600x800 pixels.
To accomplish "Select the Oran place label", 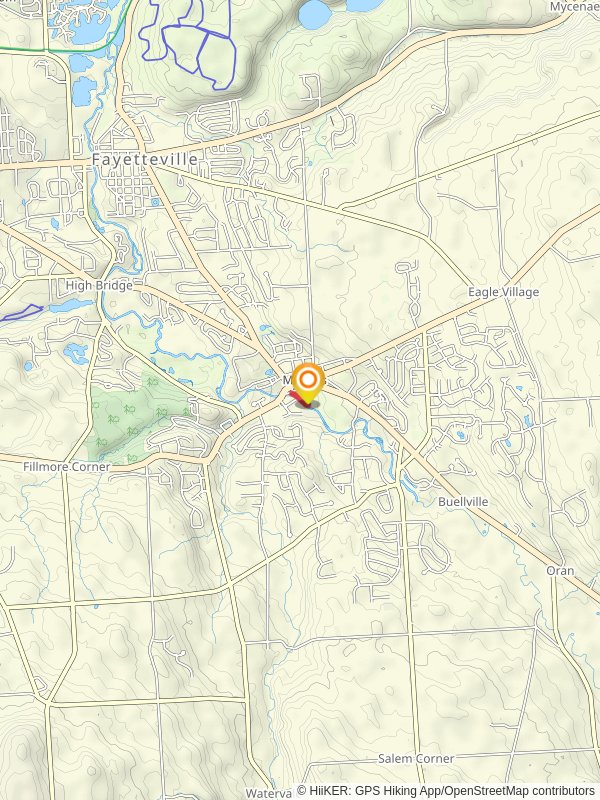I will coord(560,570).
